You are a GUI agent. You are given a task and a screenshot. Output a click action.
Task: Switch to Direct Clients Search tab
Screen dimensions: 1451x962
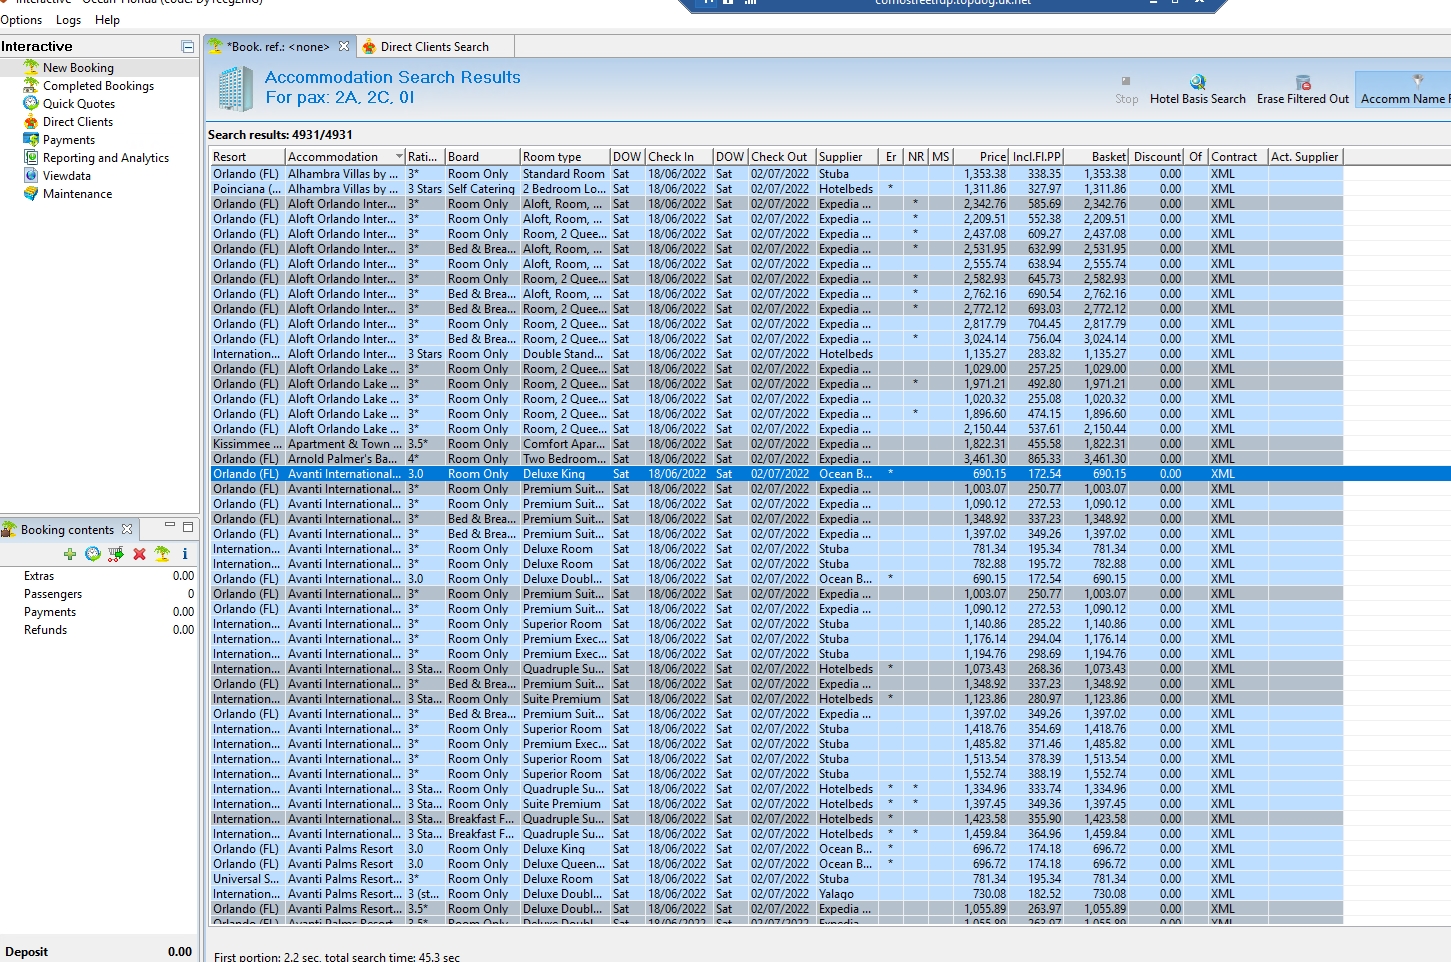[x=435, y=47]
